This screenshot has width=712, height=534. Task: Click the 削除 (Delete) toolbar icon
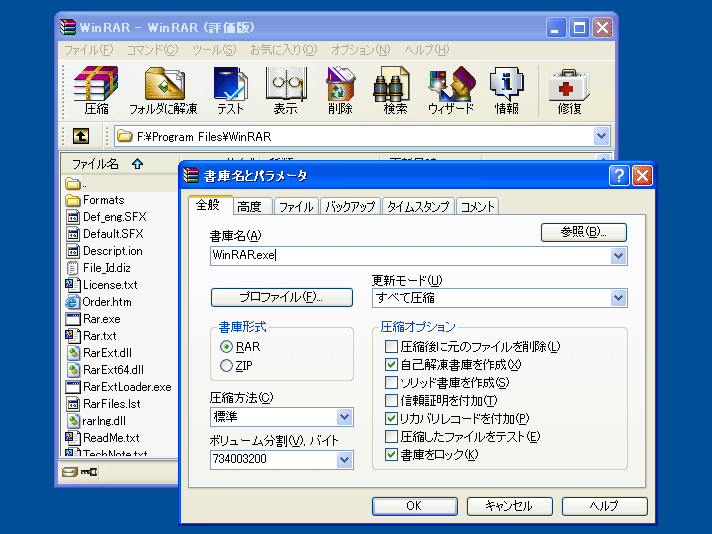coord(340,84)
